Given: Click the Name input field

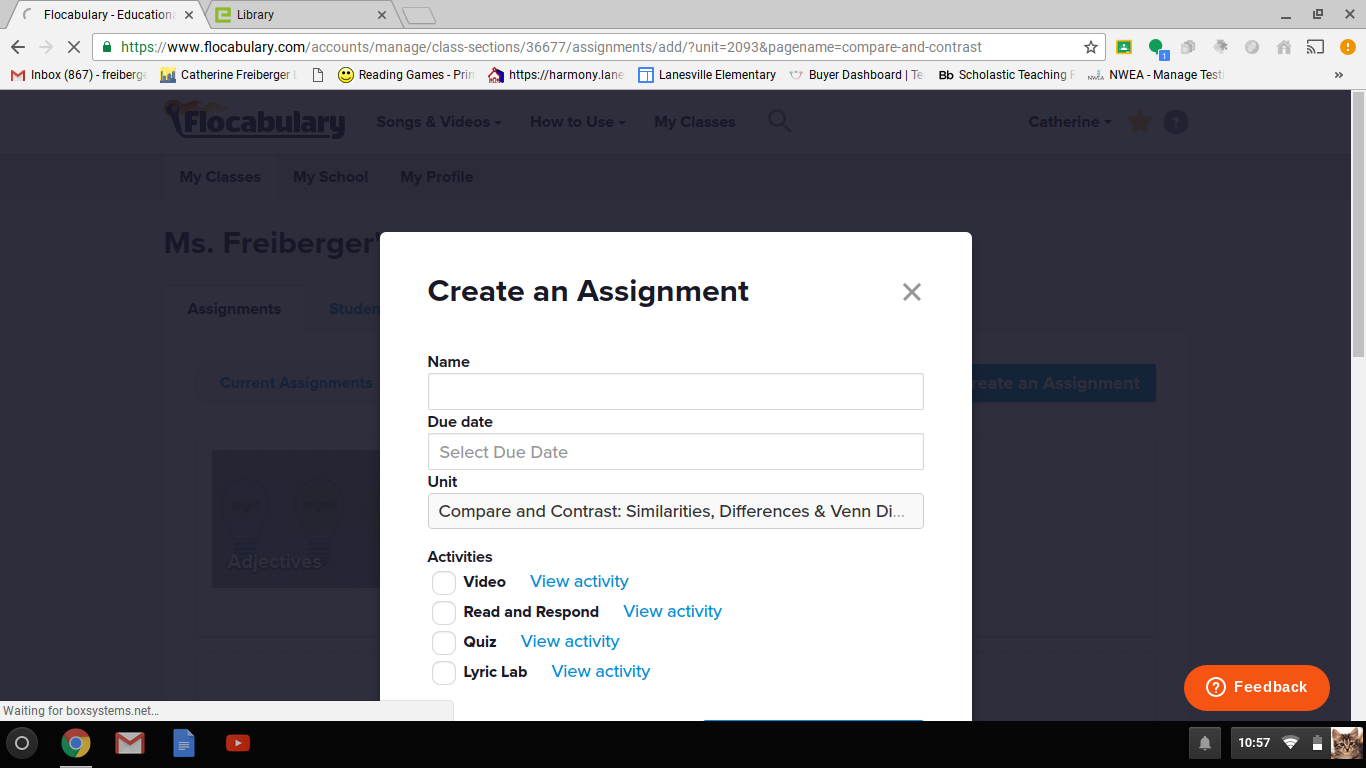Looking at the screenshot, I should click(675, 392).
